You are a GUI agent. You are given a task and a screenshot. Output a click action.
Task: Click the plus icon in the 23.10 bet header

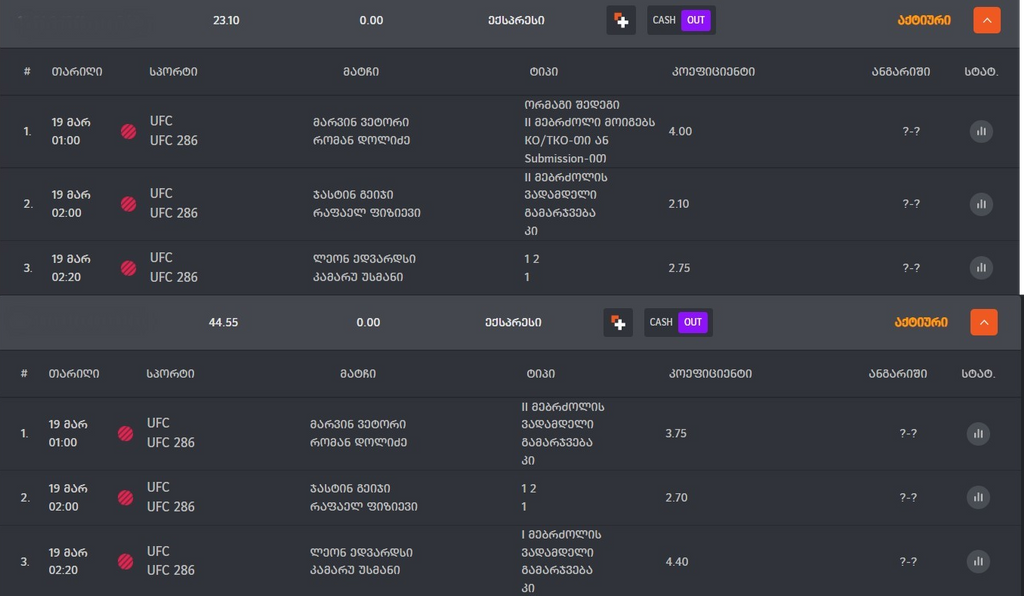[621, 20]
